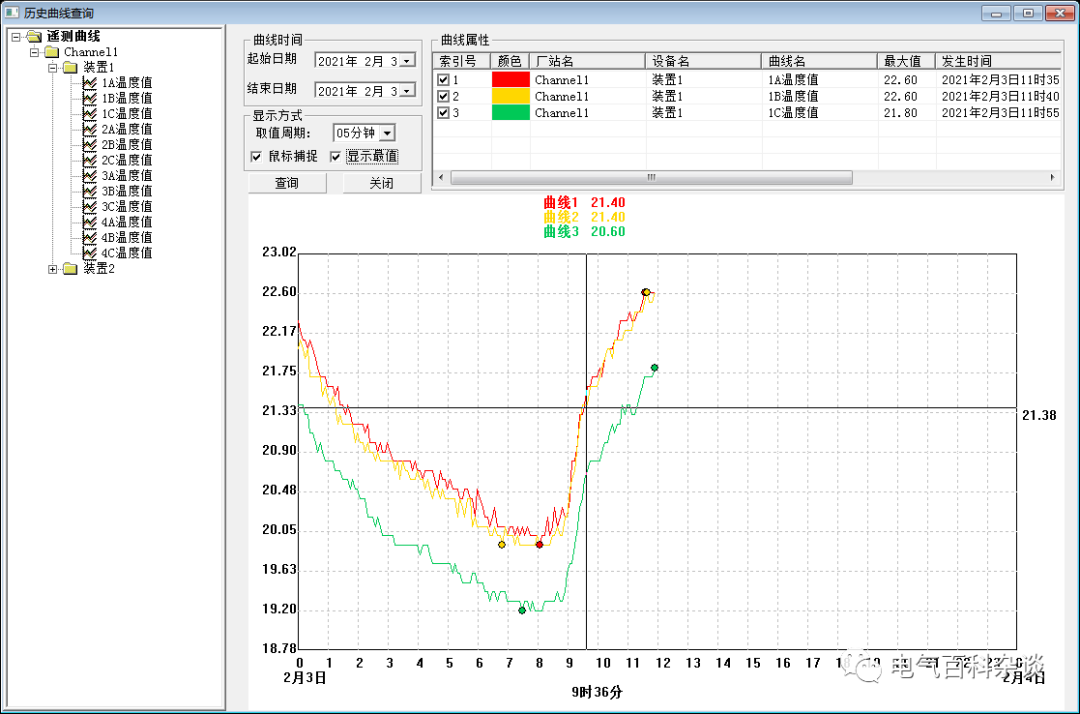Click the 1B温度值 curve icon
The width and height of the screenshot is (1080, 714).
pyautogui.click(x=90, y=98)
